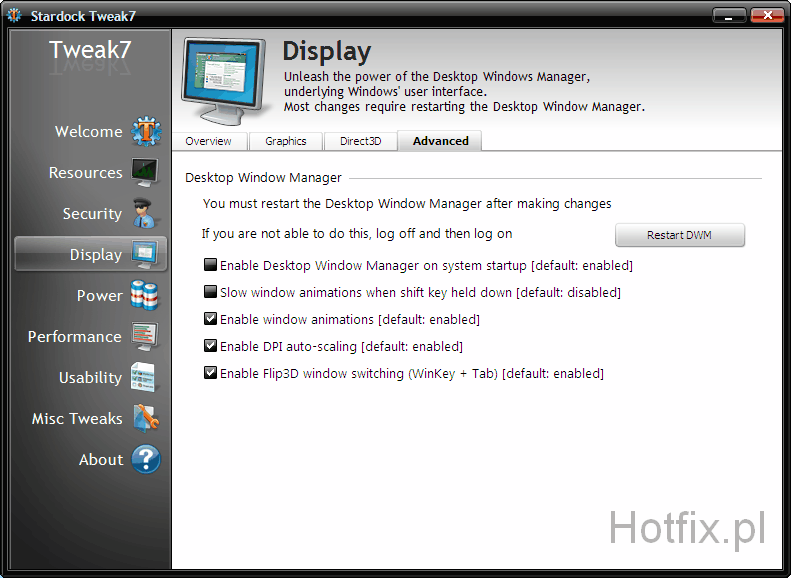Click the Usability checklist icon
The image size is (791, 578).
(x=143, y=377)
